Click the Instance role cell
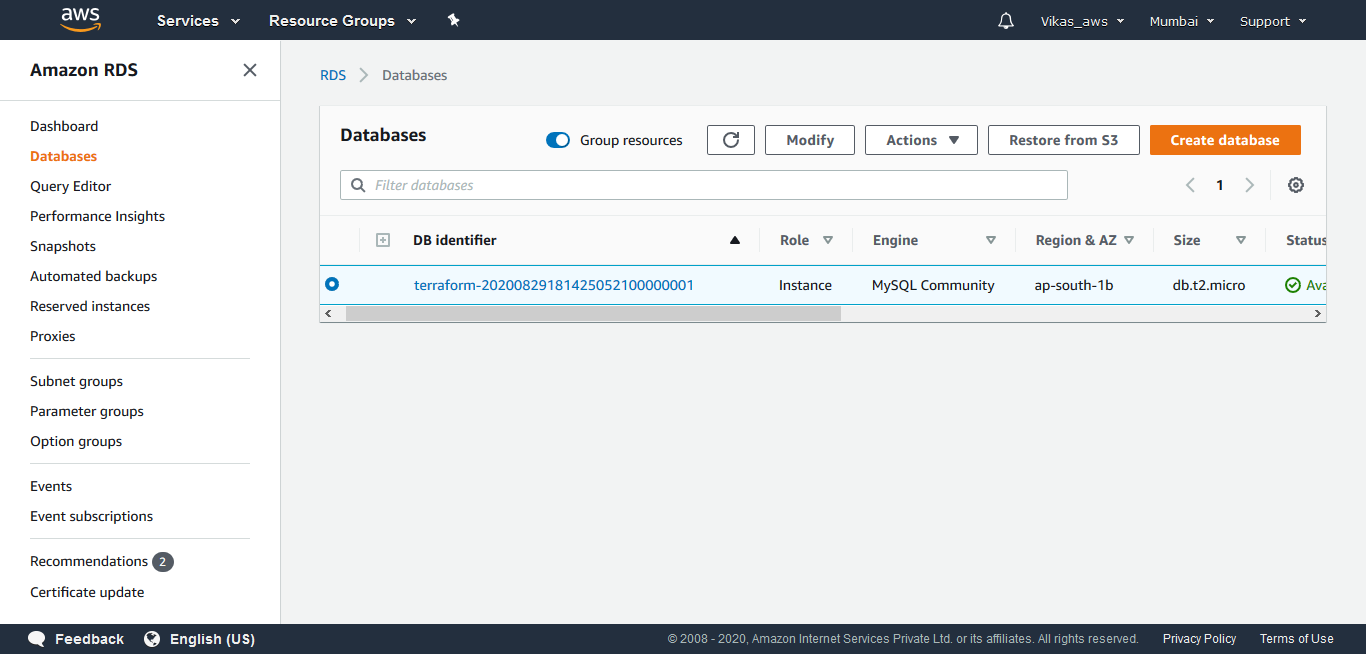The width and height of the screenshot is (1366, 654). pos(805,285)
